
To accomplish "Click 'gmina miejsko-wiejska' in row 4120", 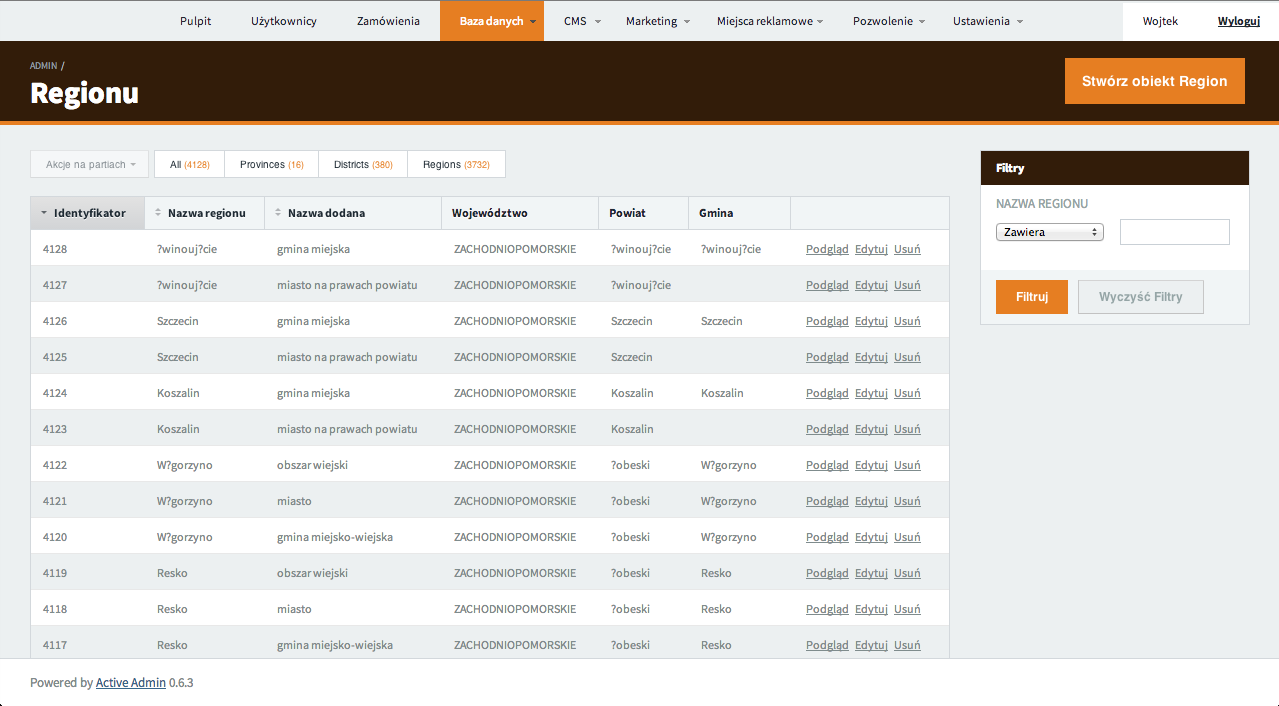I will [x=335, y=537].
